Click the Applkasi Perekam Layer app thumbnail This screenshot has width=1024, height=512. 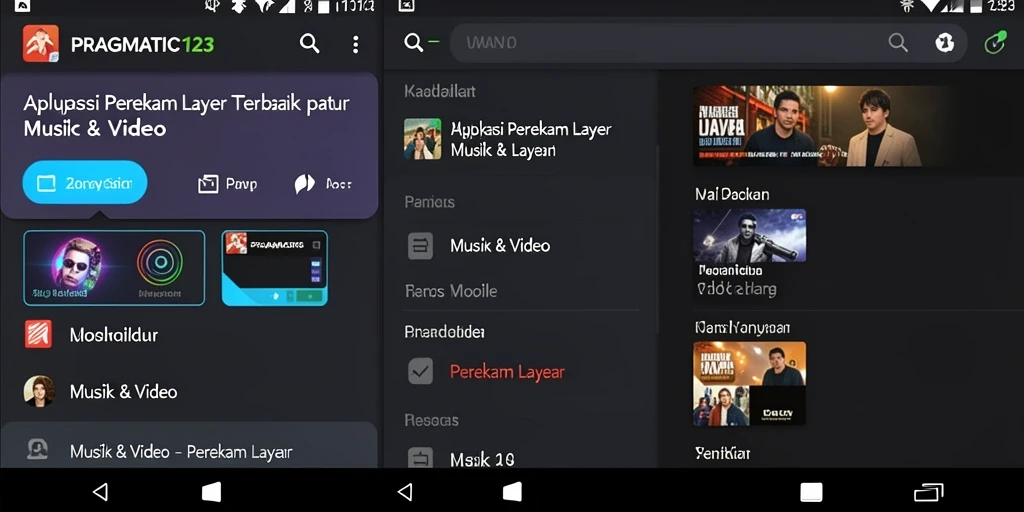[x=422, y=138]
